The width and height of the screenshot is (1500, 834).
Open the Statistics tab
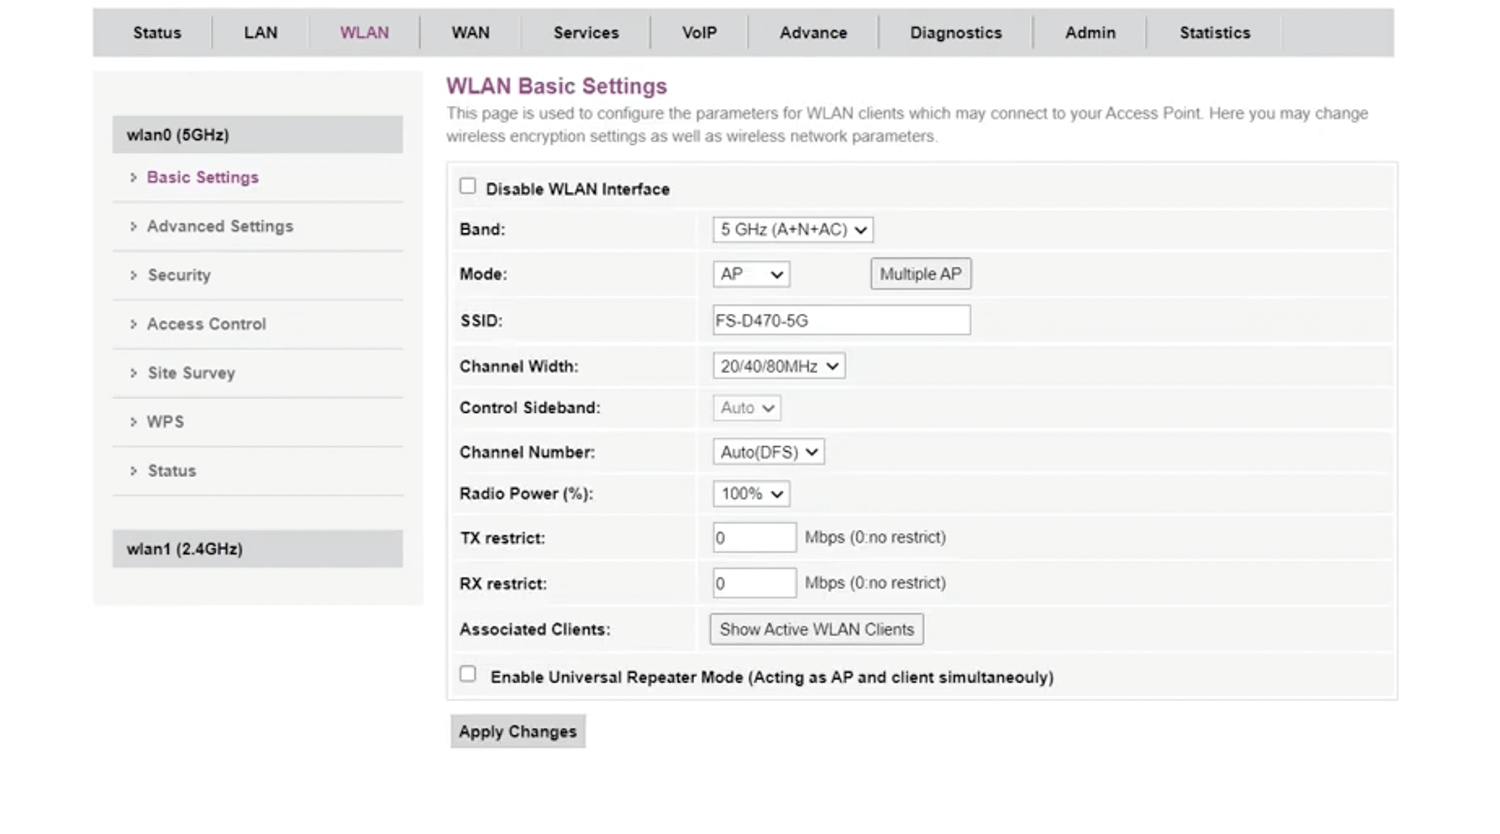[1214, 33]
